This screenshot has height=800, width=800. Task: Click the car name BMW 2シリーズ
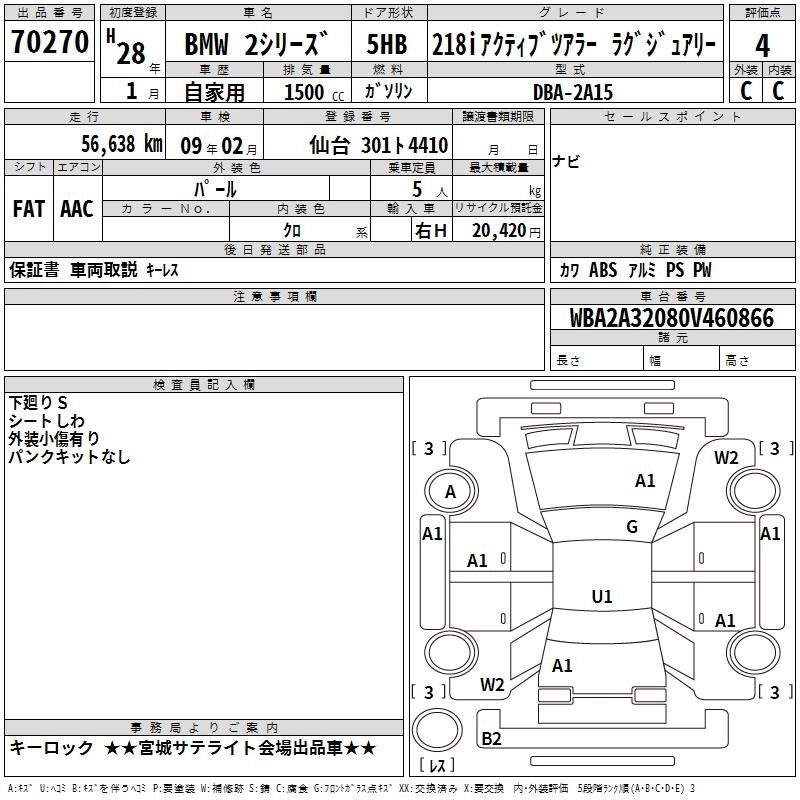[x=255, y=44]
